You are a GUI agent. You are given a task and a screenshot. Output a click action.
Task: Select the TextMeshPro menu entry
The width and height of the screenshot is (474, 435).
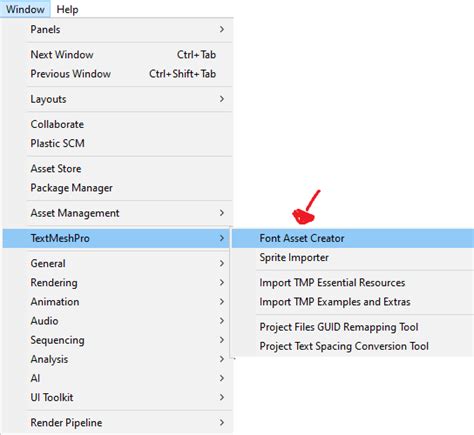pyautogui.click(x=116, y=238)
